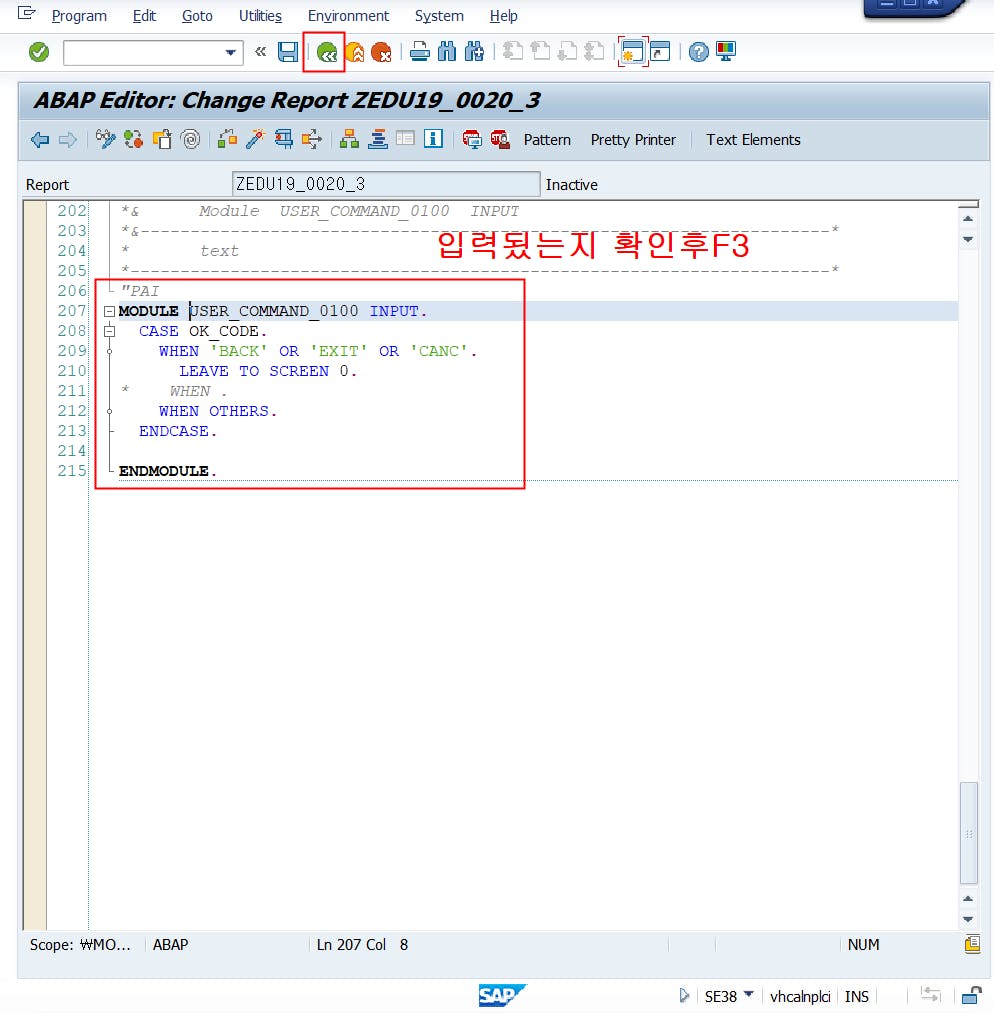This screenshot has width=994, height=1013.
Task: Click the Print icon
Action: [419, 52]
